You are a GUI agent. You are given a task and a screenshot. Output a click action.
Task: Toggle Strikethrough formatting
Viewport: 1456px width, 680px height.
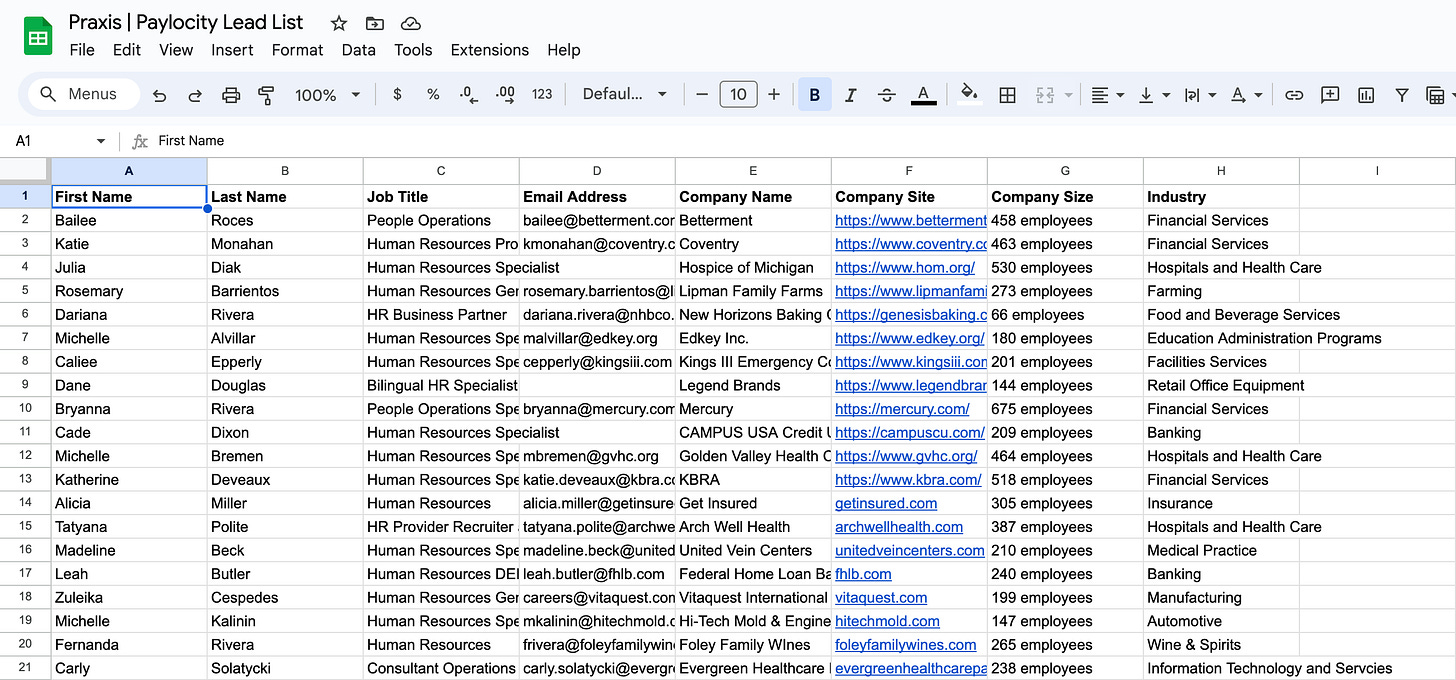(887, 95)
